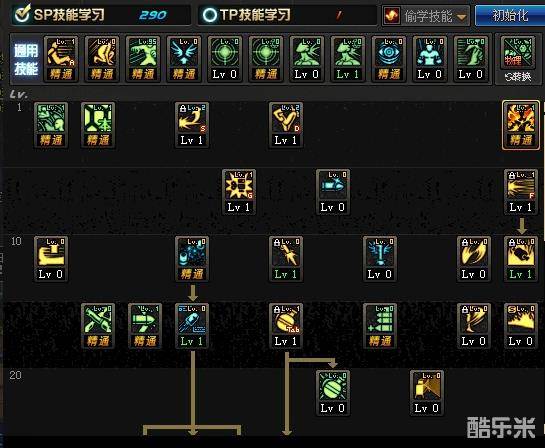Click the G-hotkey explosion skill icon
Screen dimensions: 545x448
coord(239,192)
